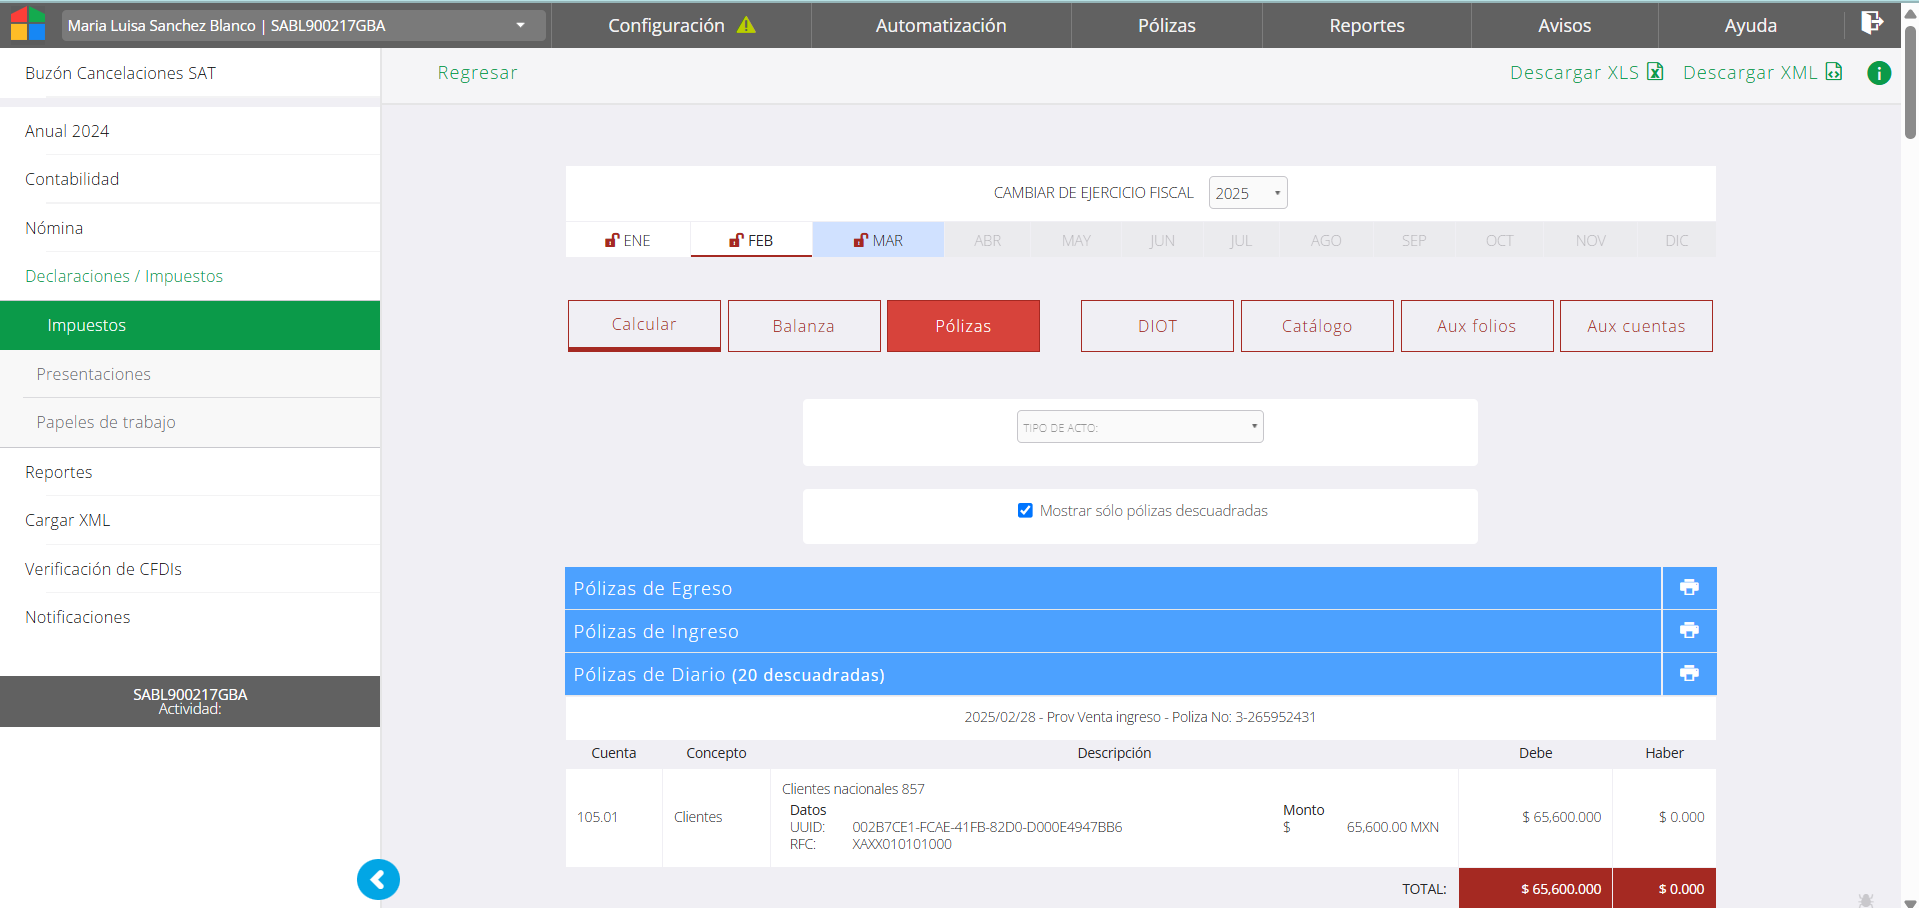
Task: Expand the Pólizas de Egreso section
Action: 1112,588
